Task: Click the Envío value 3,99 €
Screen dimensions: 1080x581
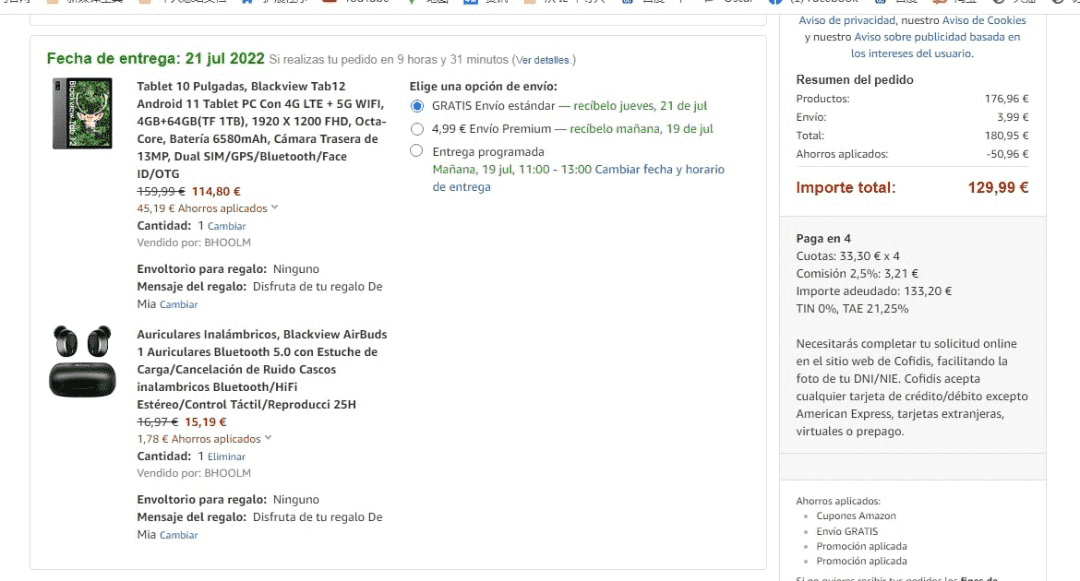Action: coord(1012,117)
